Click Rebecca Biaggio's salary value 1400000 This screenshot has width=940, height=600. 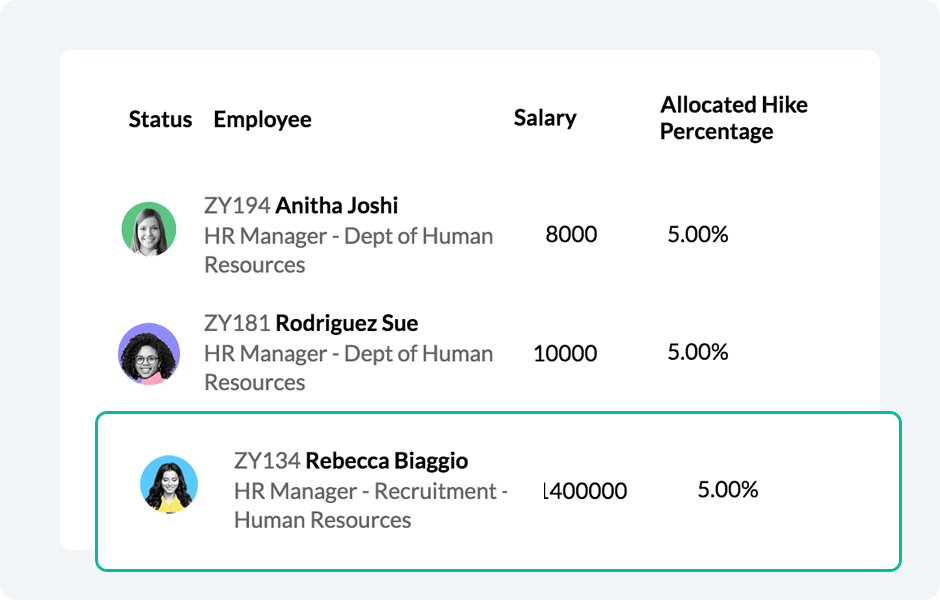tap(585, 491)
